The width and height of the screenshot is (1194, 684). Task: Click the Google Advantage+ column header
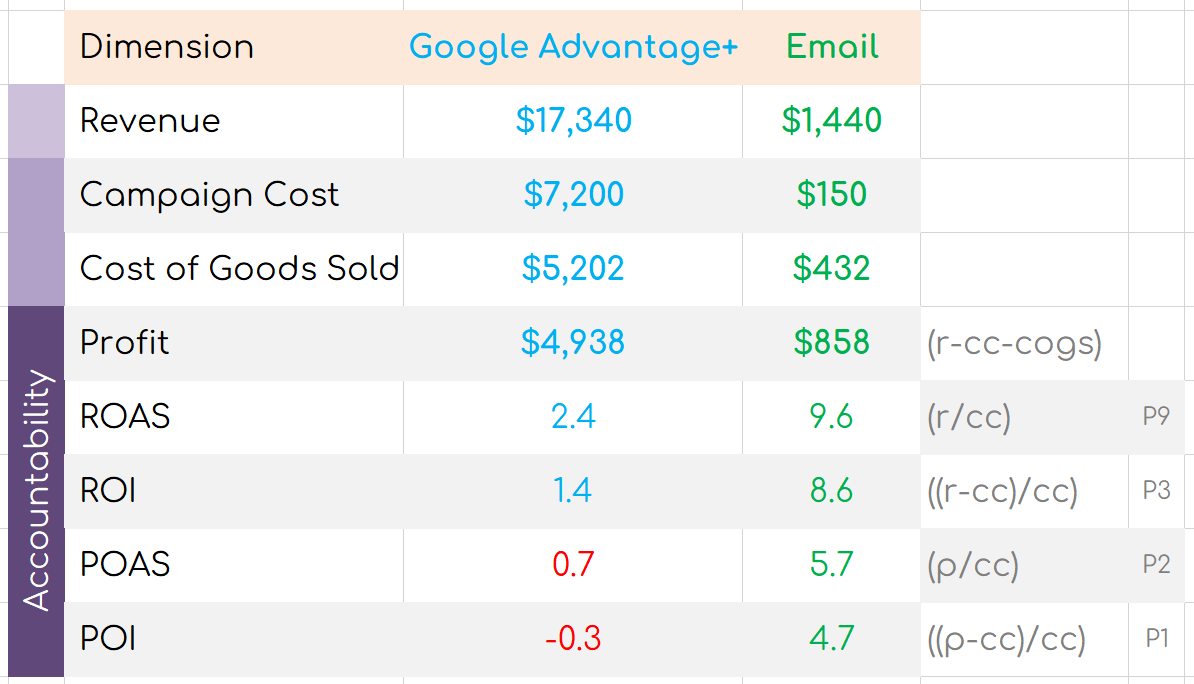pos(573,47)
